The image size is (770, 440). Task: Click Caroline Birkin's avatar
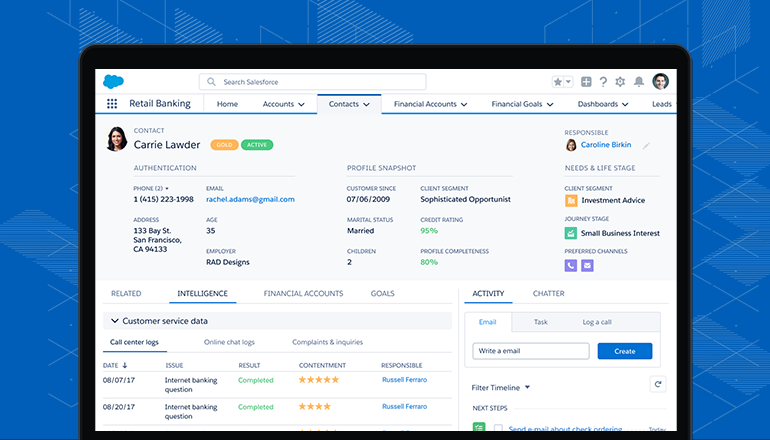click(571, 145)
